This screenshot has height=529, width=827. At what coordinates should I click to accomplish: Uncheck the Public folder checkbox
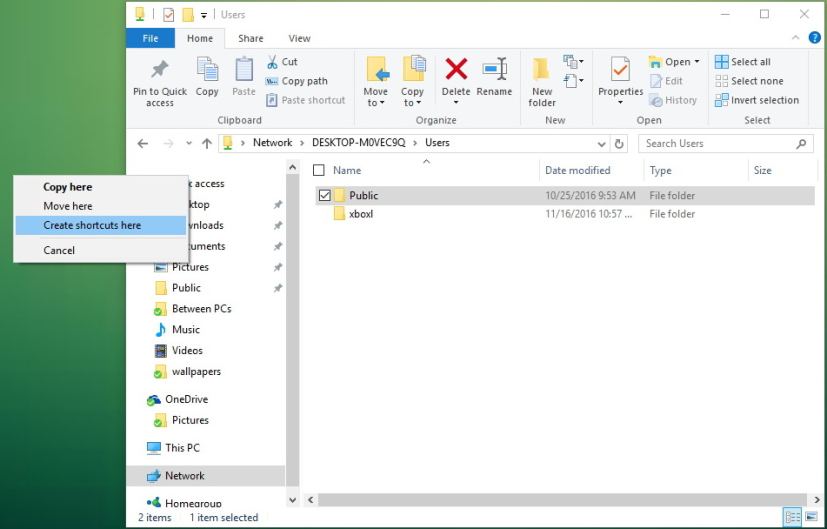pyautogui.click(x=324, y=195)
